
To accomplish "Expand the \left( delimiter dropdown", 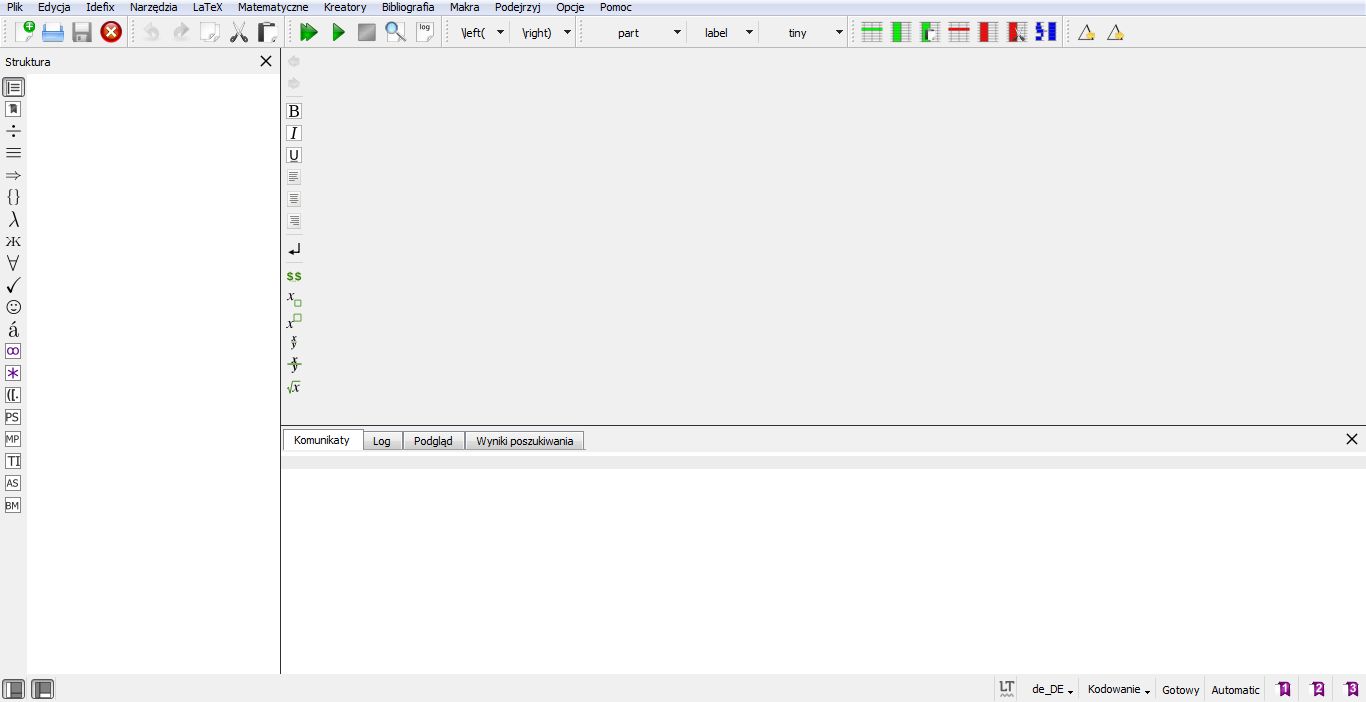I will [x=501, y=32].
